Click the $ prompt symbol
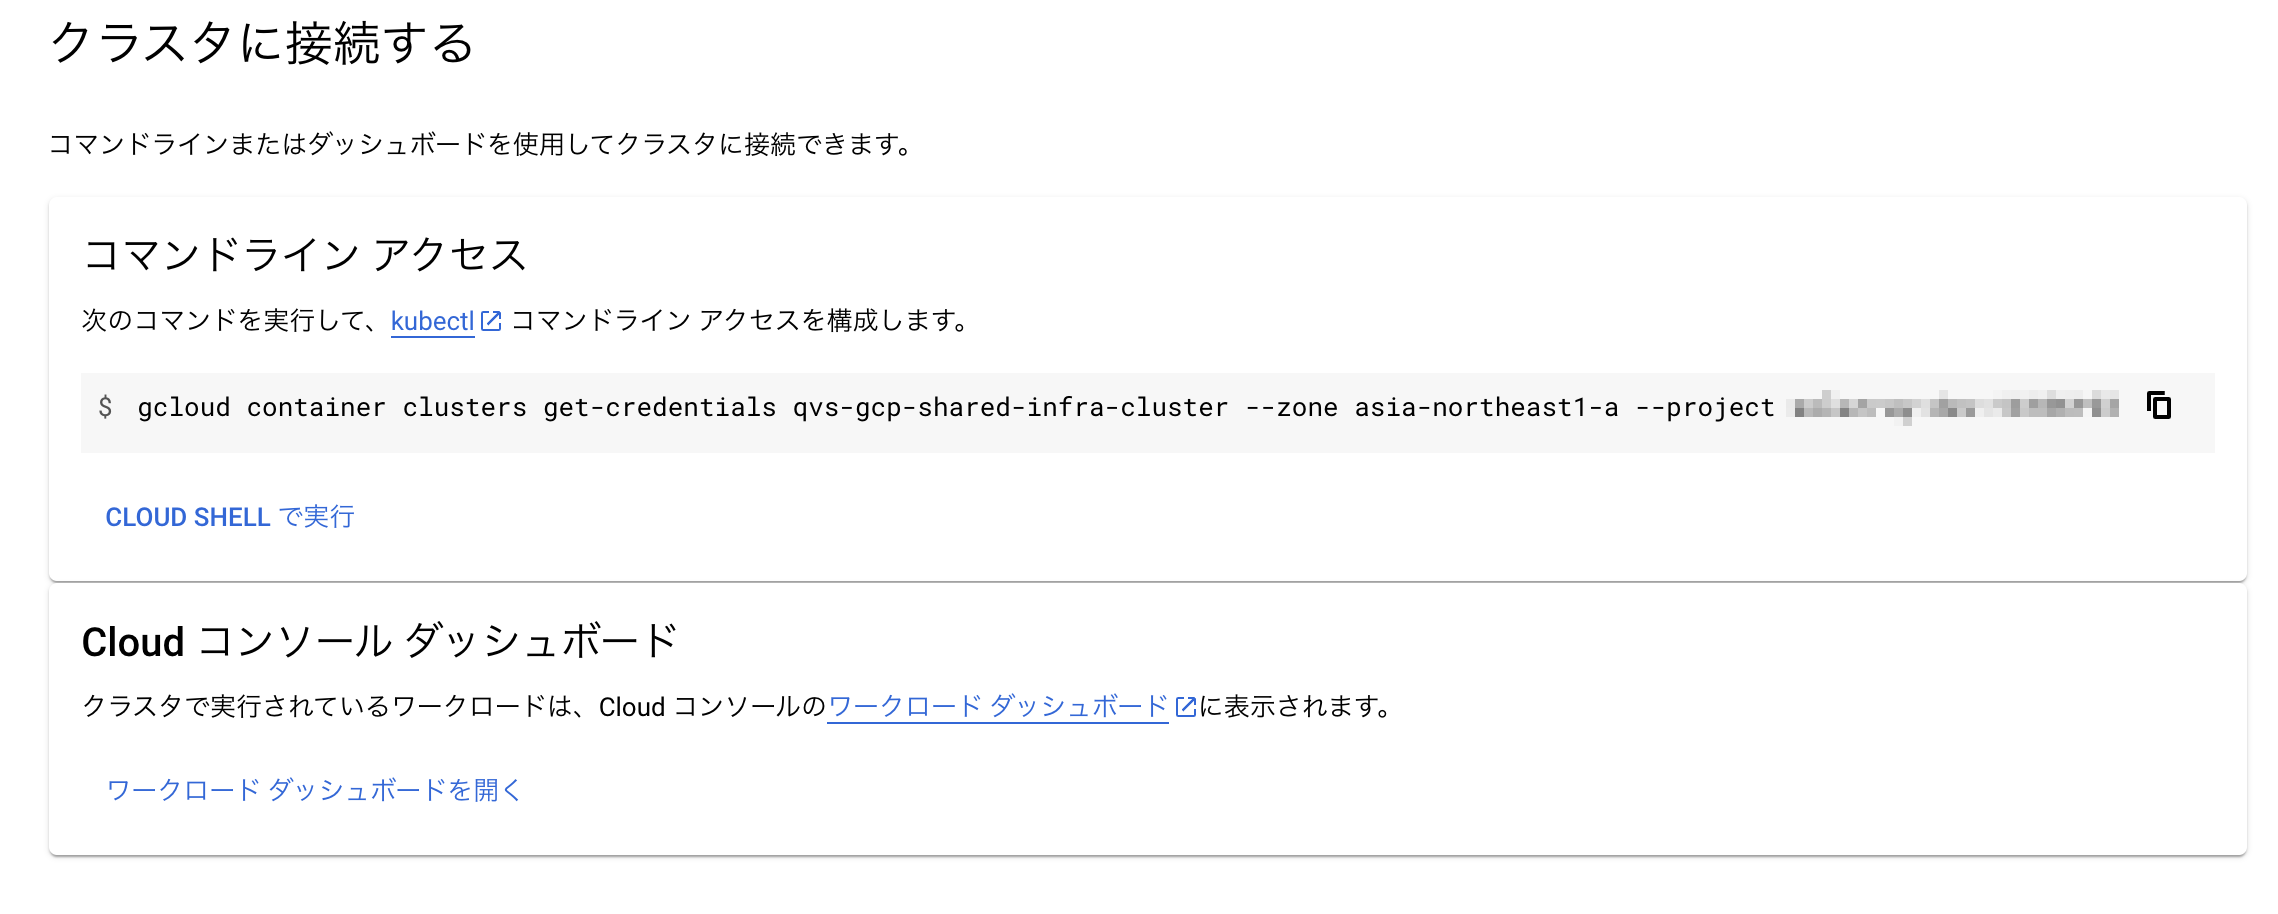Image resolution: width=2278 pixels, height=914 pixels. [x=105, y=407]
